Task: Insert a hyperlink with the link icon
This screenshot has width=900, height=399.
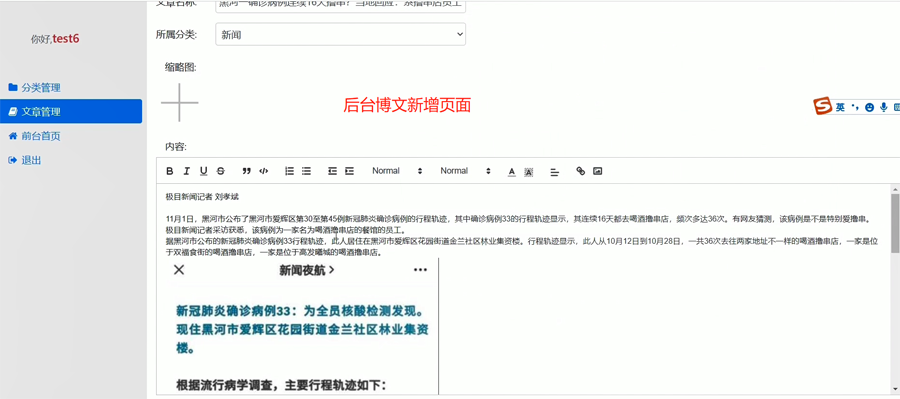Action: point(580,171)
